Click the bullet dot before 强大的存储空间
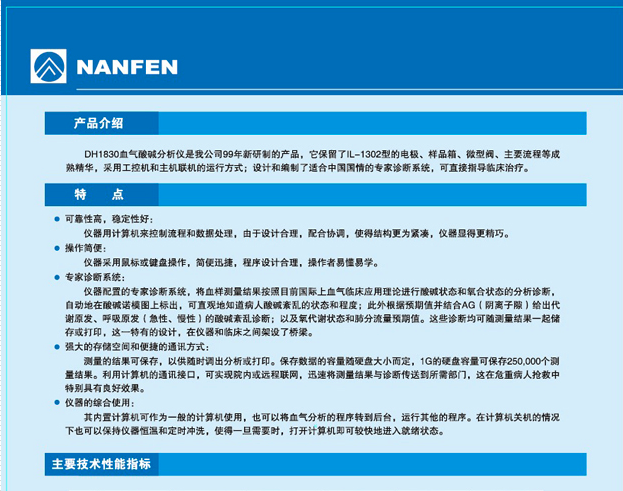Viewport: 623px width, 491px height. pos(57,346)
